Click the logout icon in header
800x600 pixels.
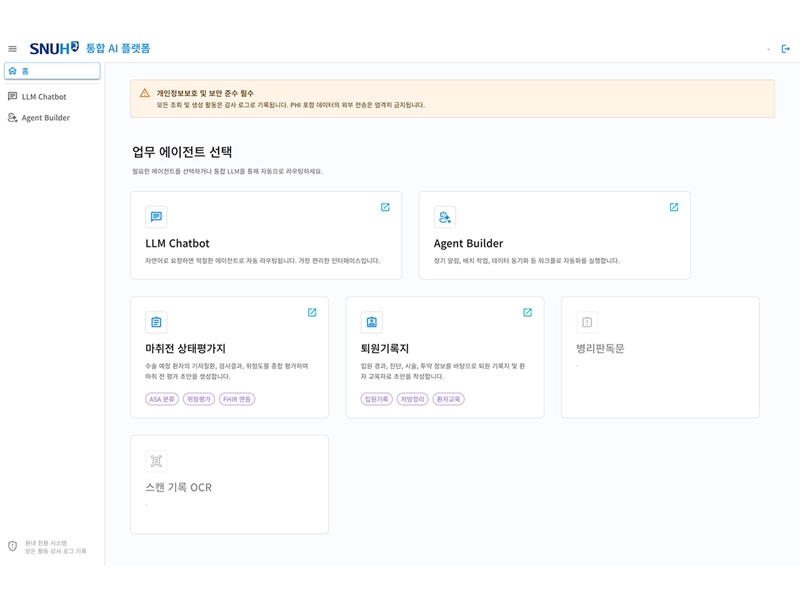tap(785, 48)
